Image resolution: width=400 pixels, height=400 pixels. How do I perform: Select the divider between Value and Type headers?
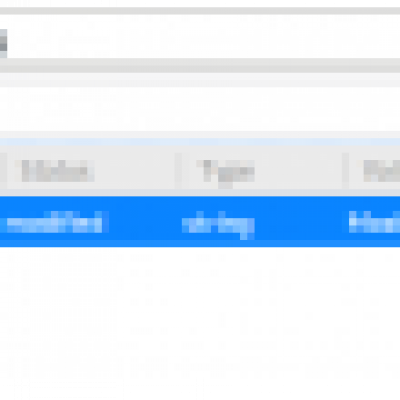coord(178,171)
